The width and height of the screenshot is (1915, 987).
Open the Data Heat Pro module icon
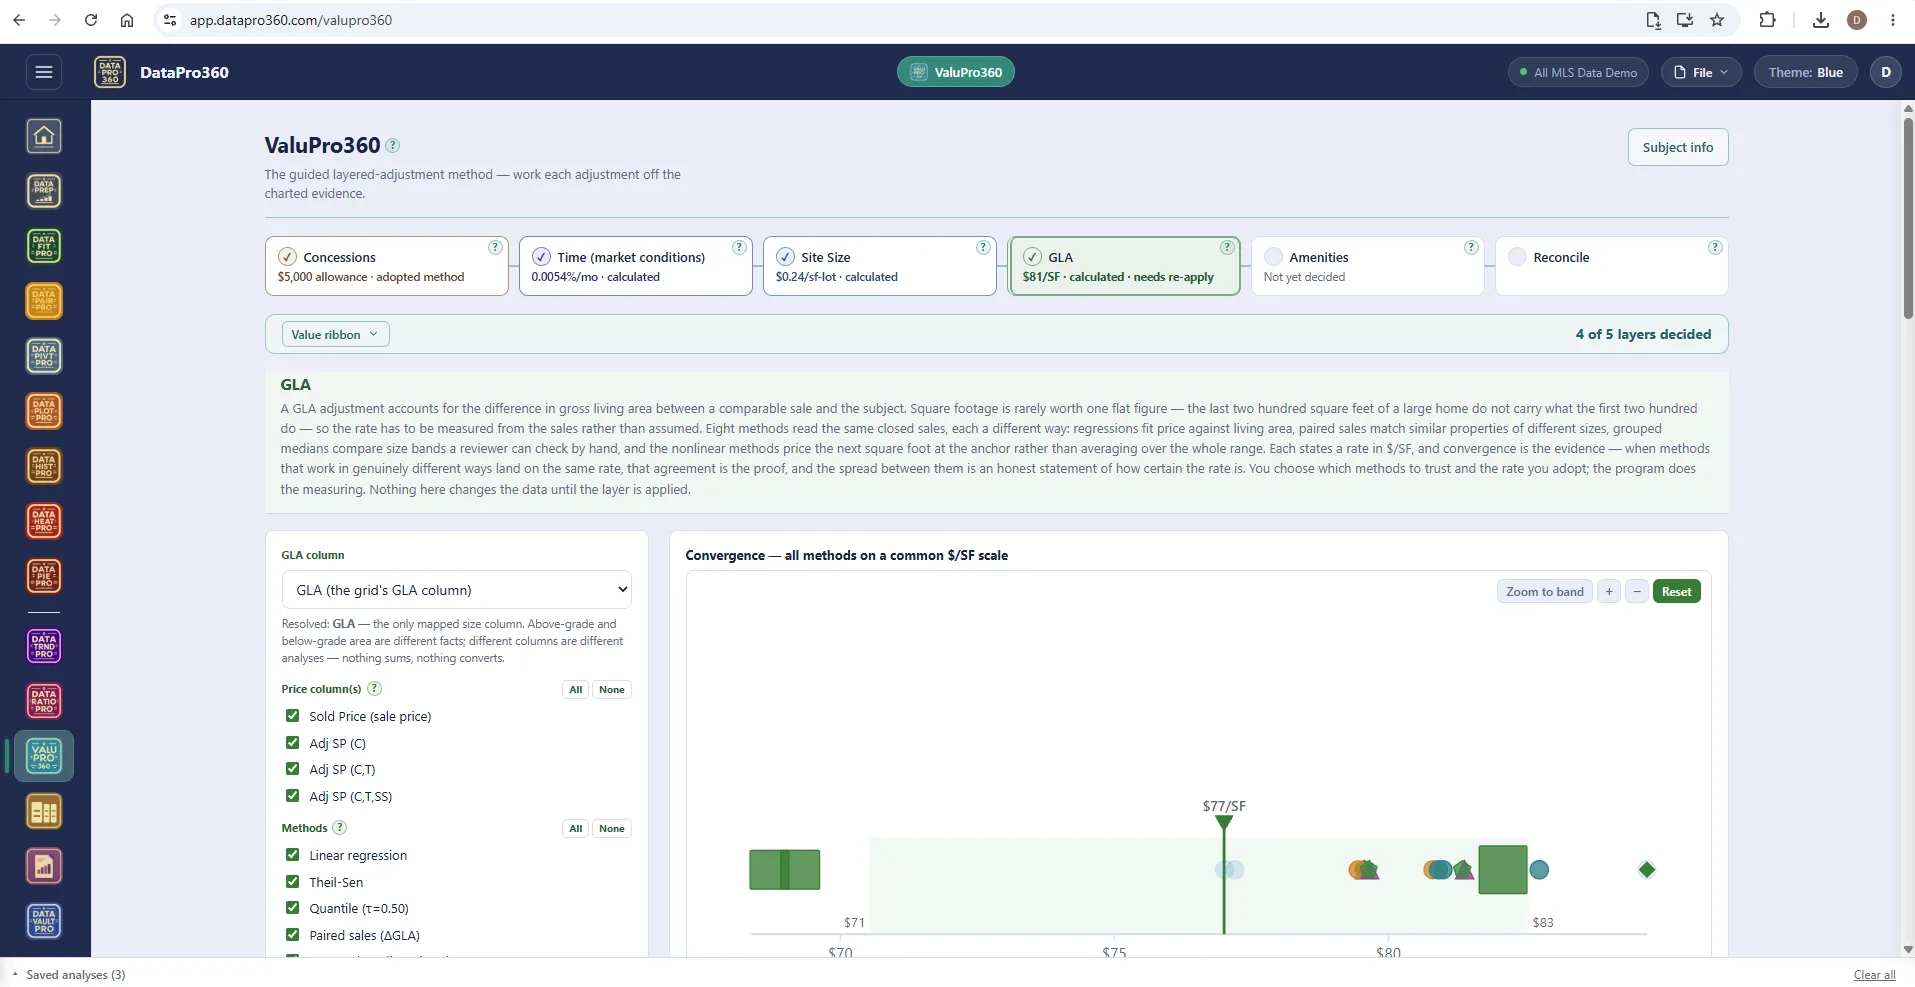click(44, 521)
